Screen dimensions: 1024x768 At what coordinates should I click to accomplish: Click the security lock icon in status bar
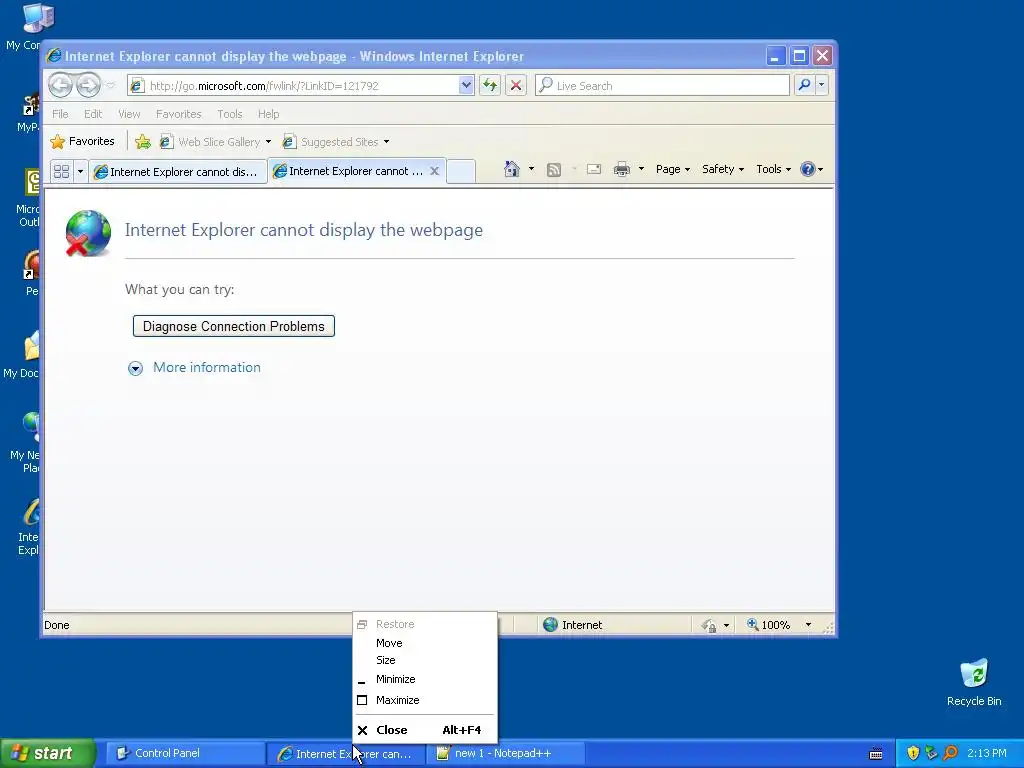(709, 626)
